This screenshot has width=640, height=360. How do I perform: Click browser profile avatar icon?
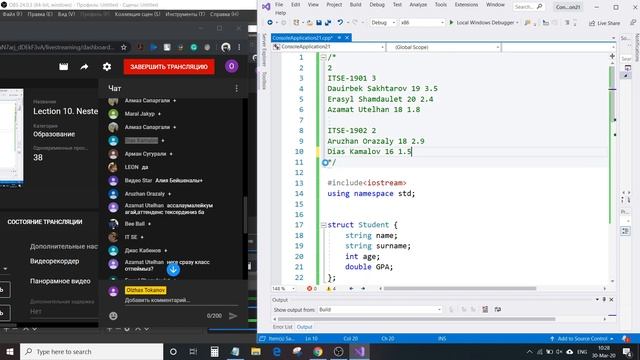[226, 47]
